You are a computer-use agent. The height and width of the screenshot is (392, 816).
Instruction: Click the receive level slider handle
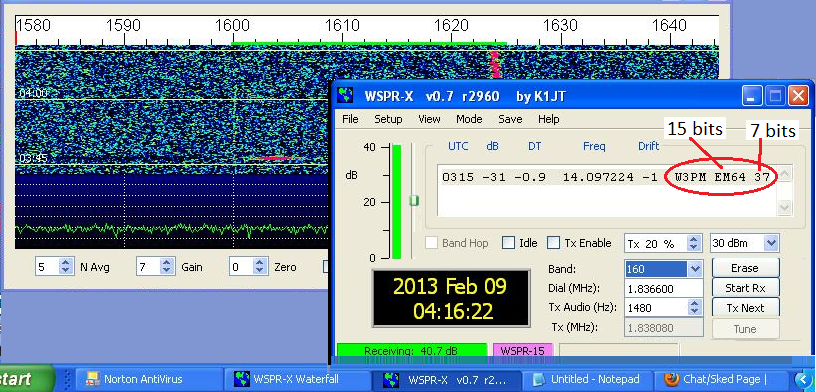tap(414, 200)
